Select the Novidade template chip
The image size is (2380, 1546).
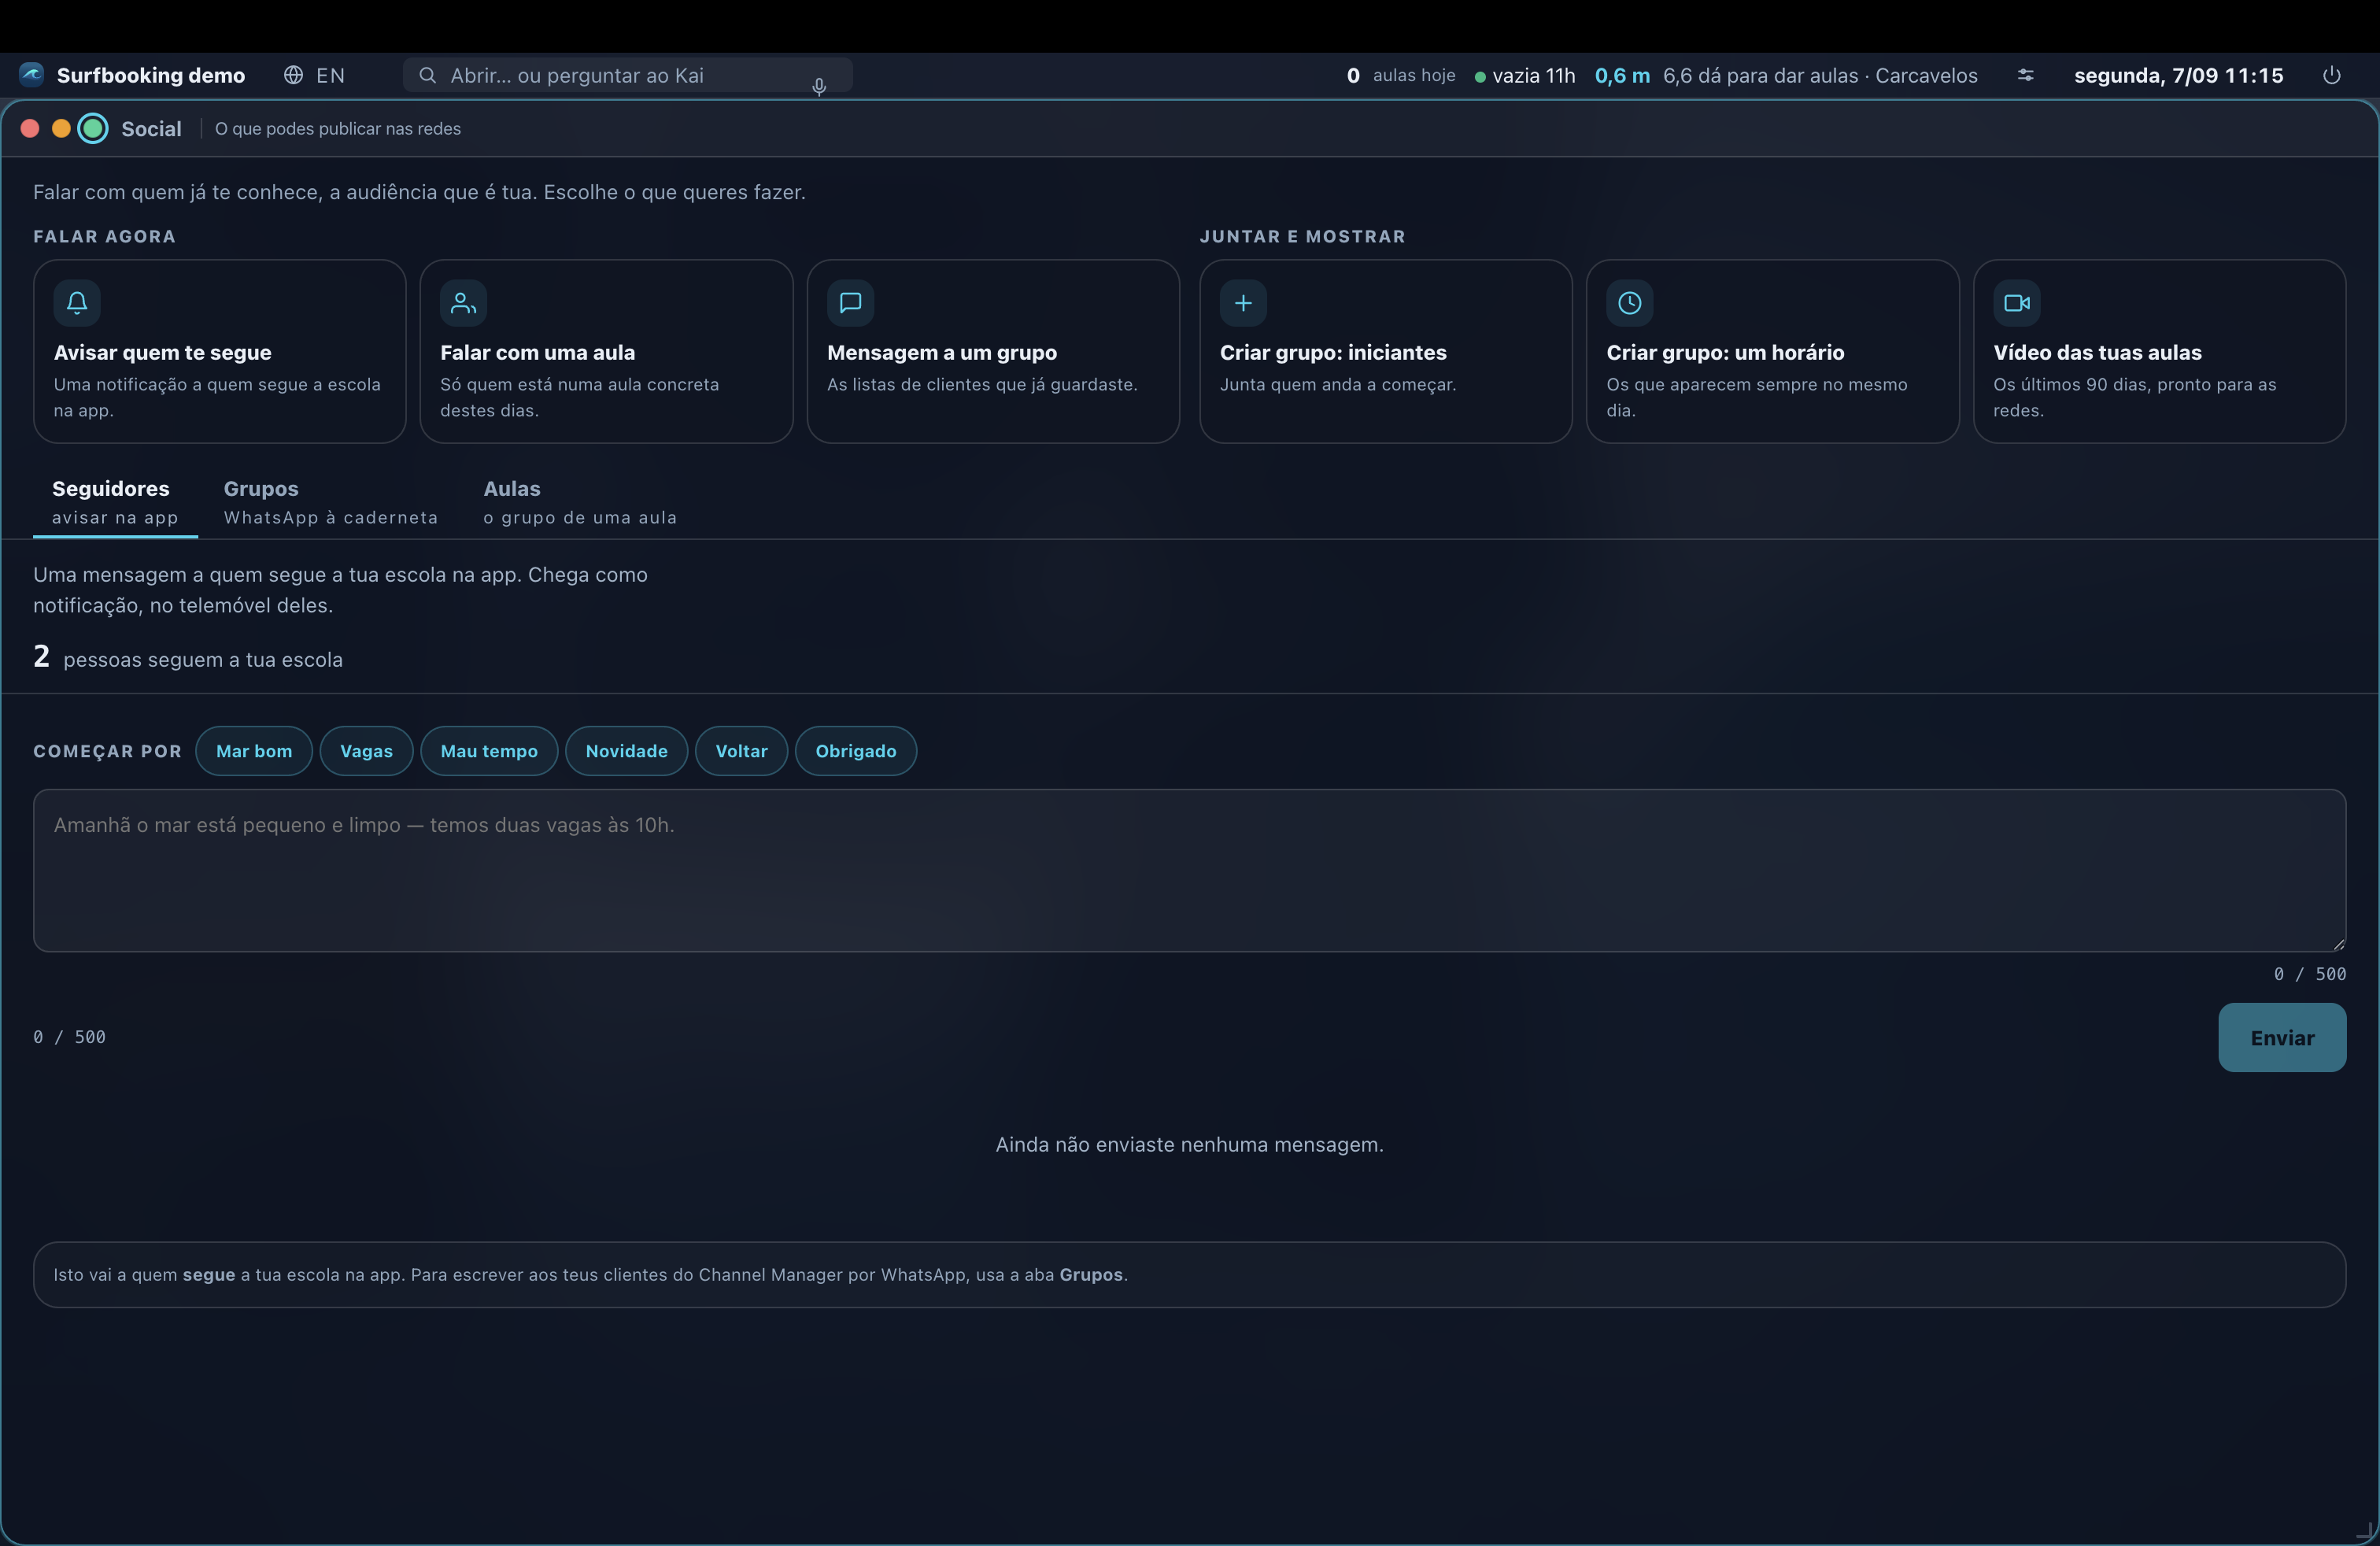point(626,751)
